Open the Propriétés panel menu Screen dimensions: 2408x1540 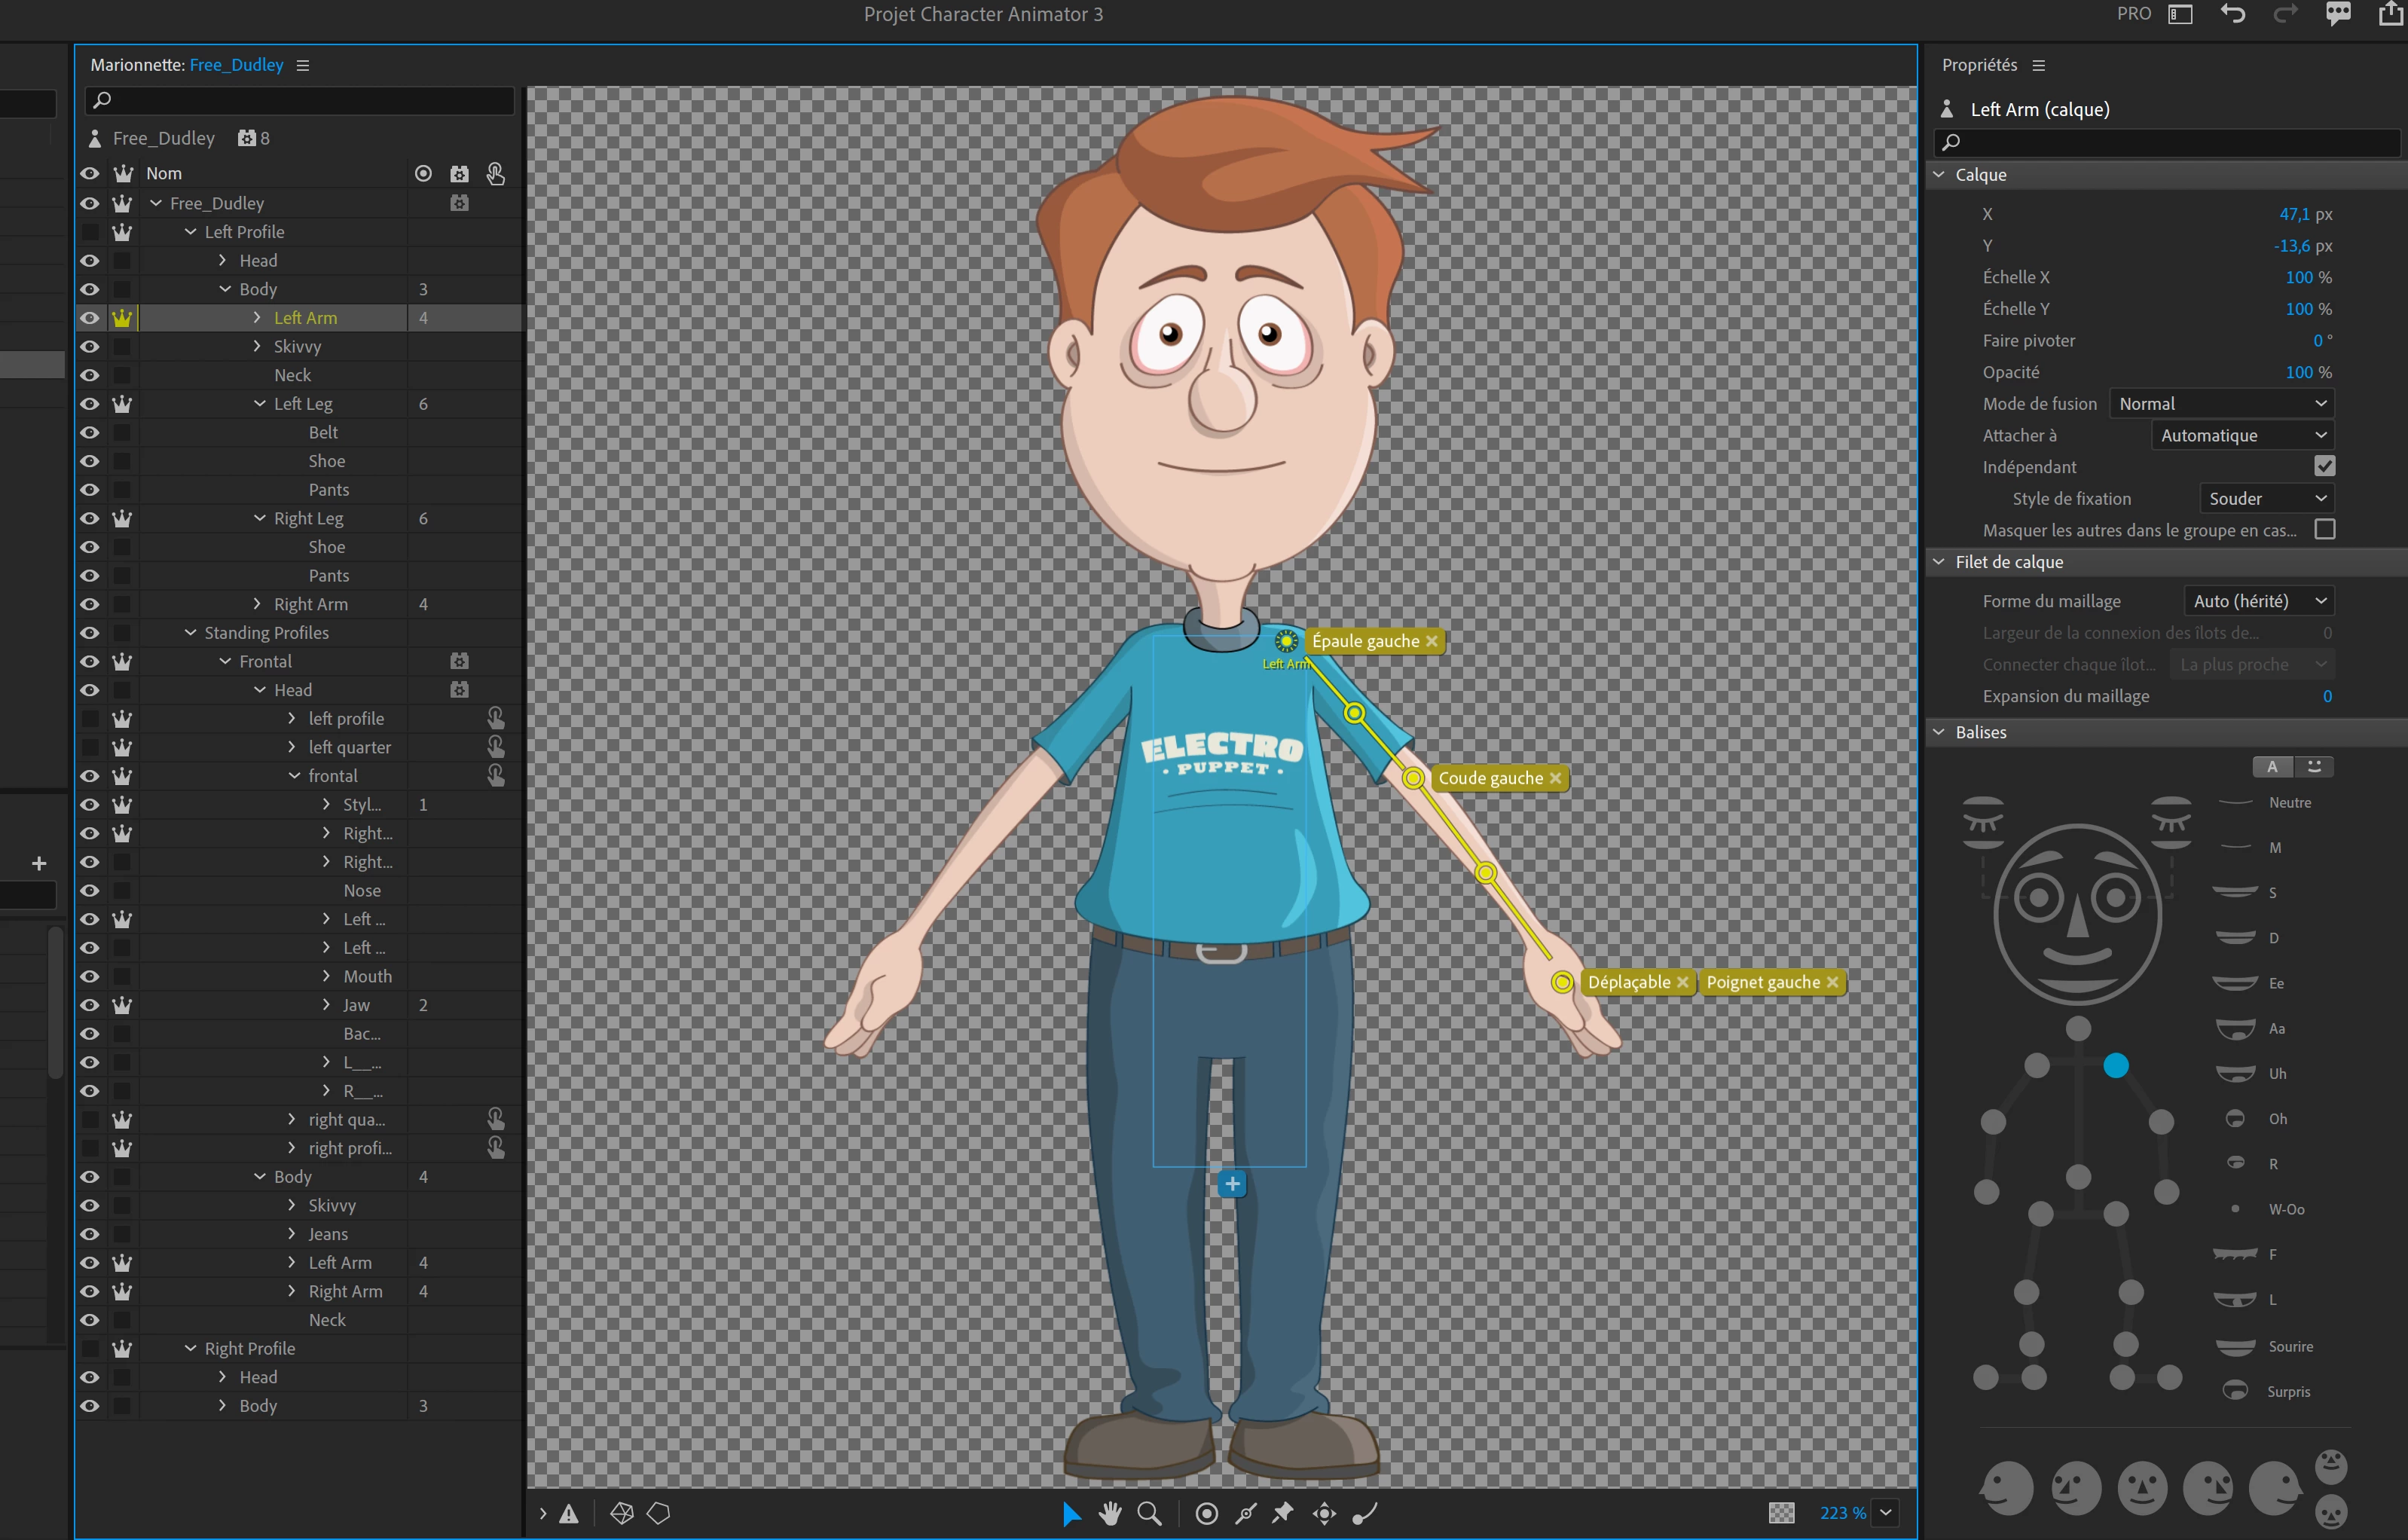(2039, 65)
